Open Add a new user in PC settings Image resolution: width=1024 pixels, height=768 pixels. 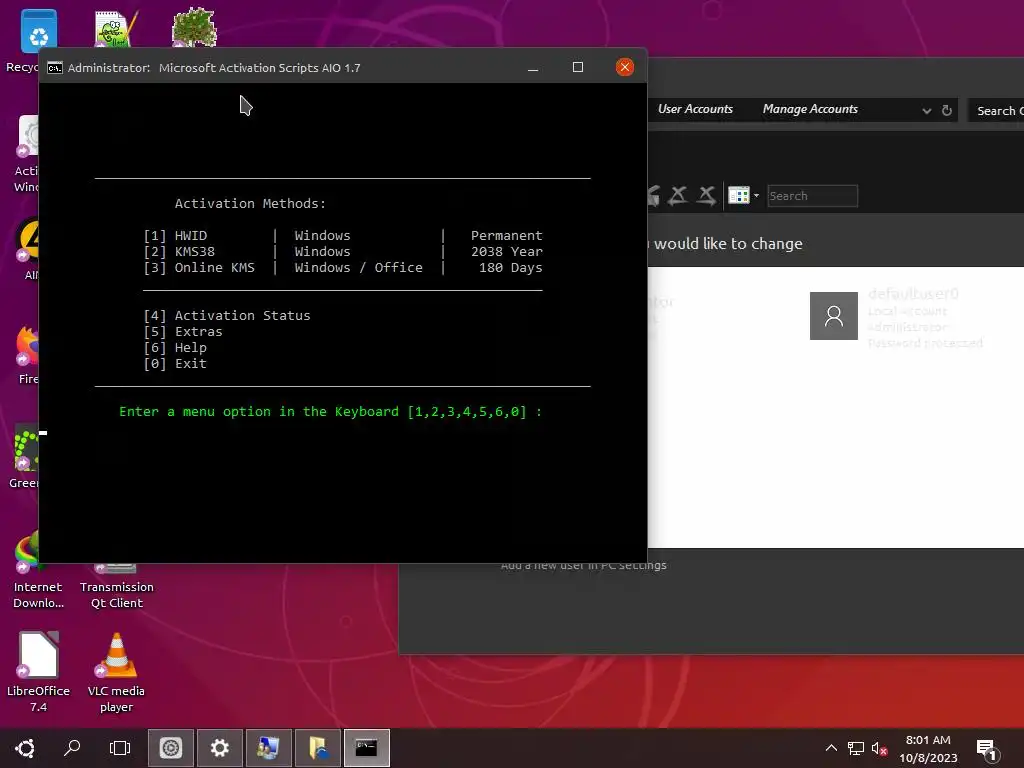[584, 566]
